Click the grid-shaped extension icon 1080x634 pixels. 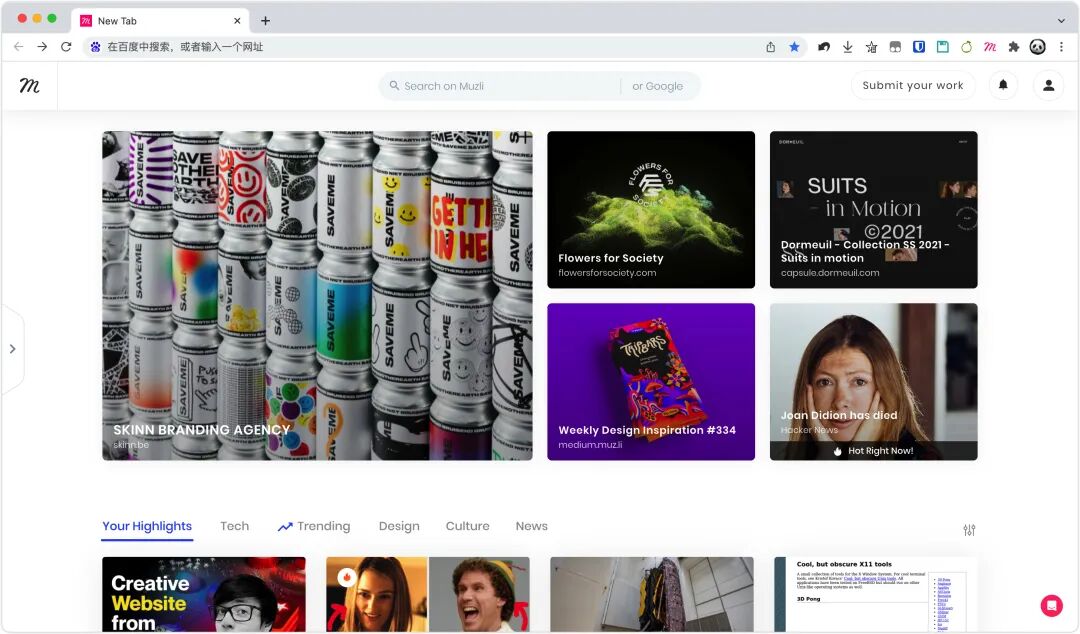(x=895, y=47)
